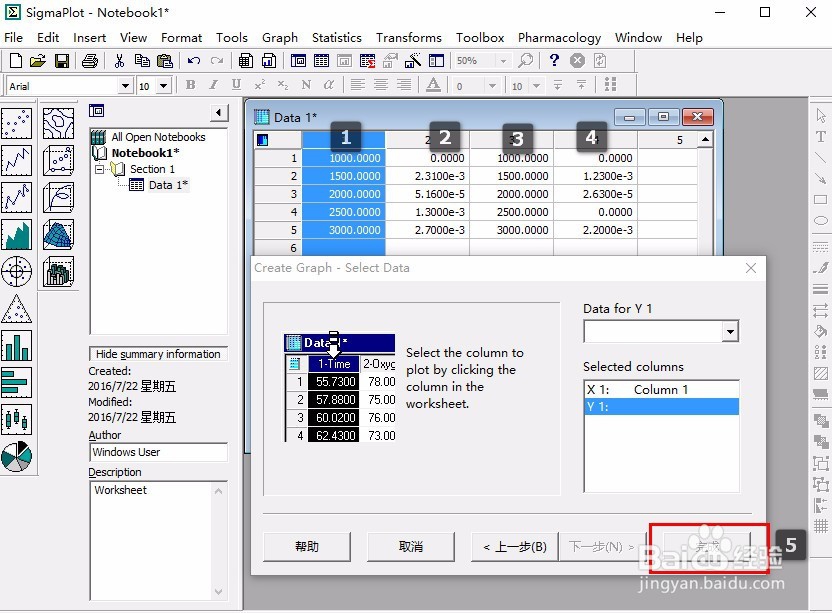Select the Line and Scatter plot type
The image size is (832, 613).
[x=16, y=197]
